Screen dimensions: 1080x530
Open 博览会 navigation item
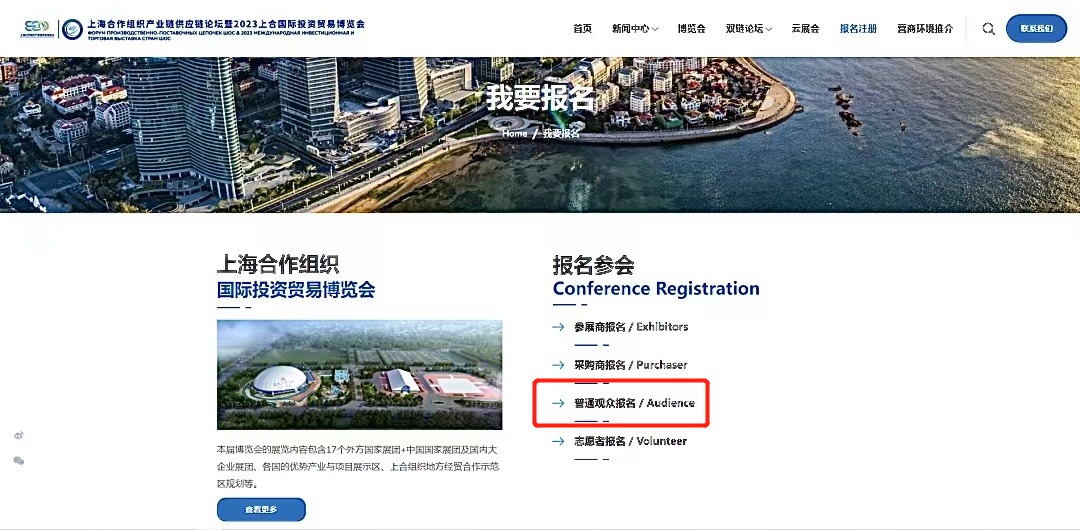[692, 29]
